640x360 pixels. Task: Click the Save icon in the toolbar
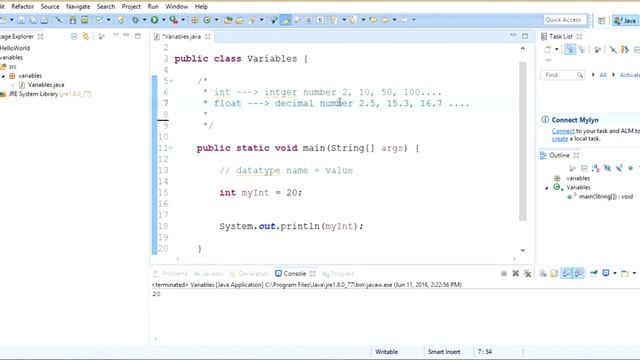21,20
